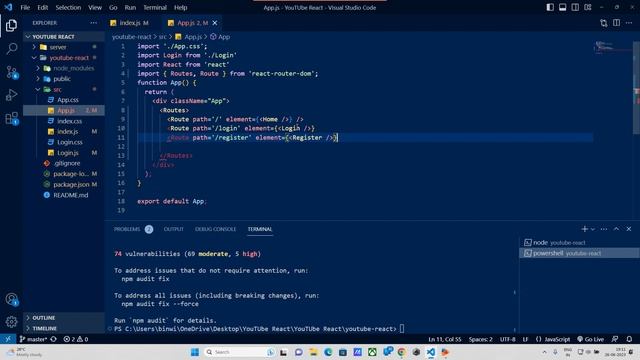Expand the OUTLINE section
The image size is (640, 360).
point(63,318)
